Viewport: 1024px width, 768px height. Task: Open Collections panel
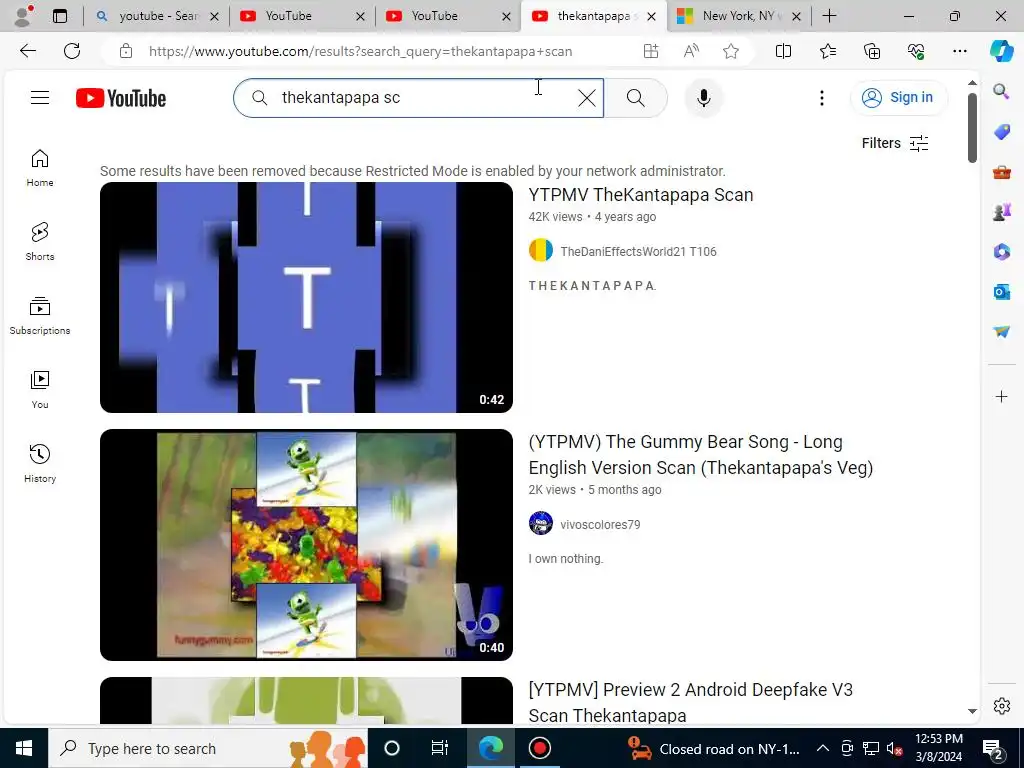(x=872, y=51)
